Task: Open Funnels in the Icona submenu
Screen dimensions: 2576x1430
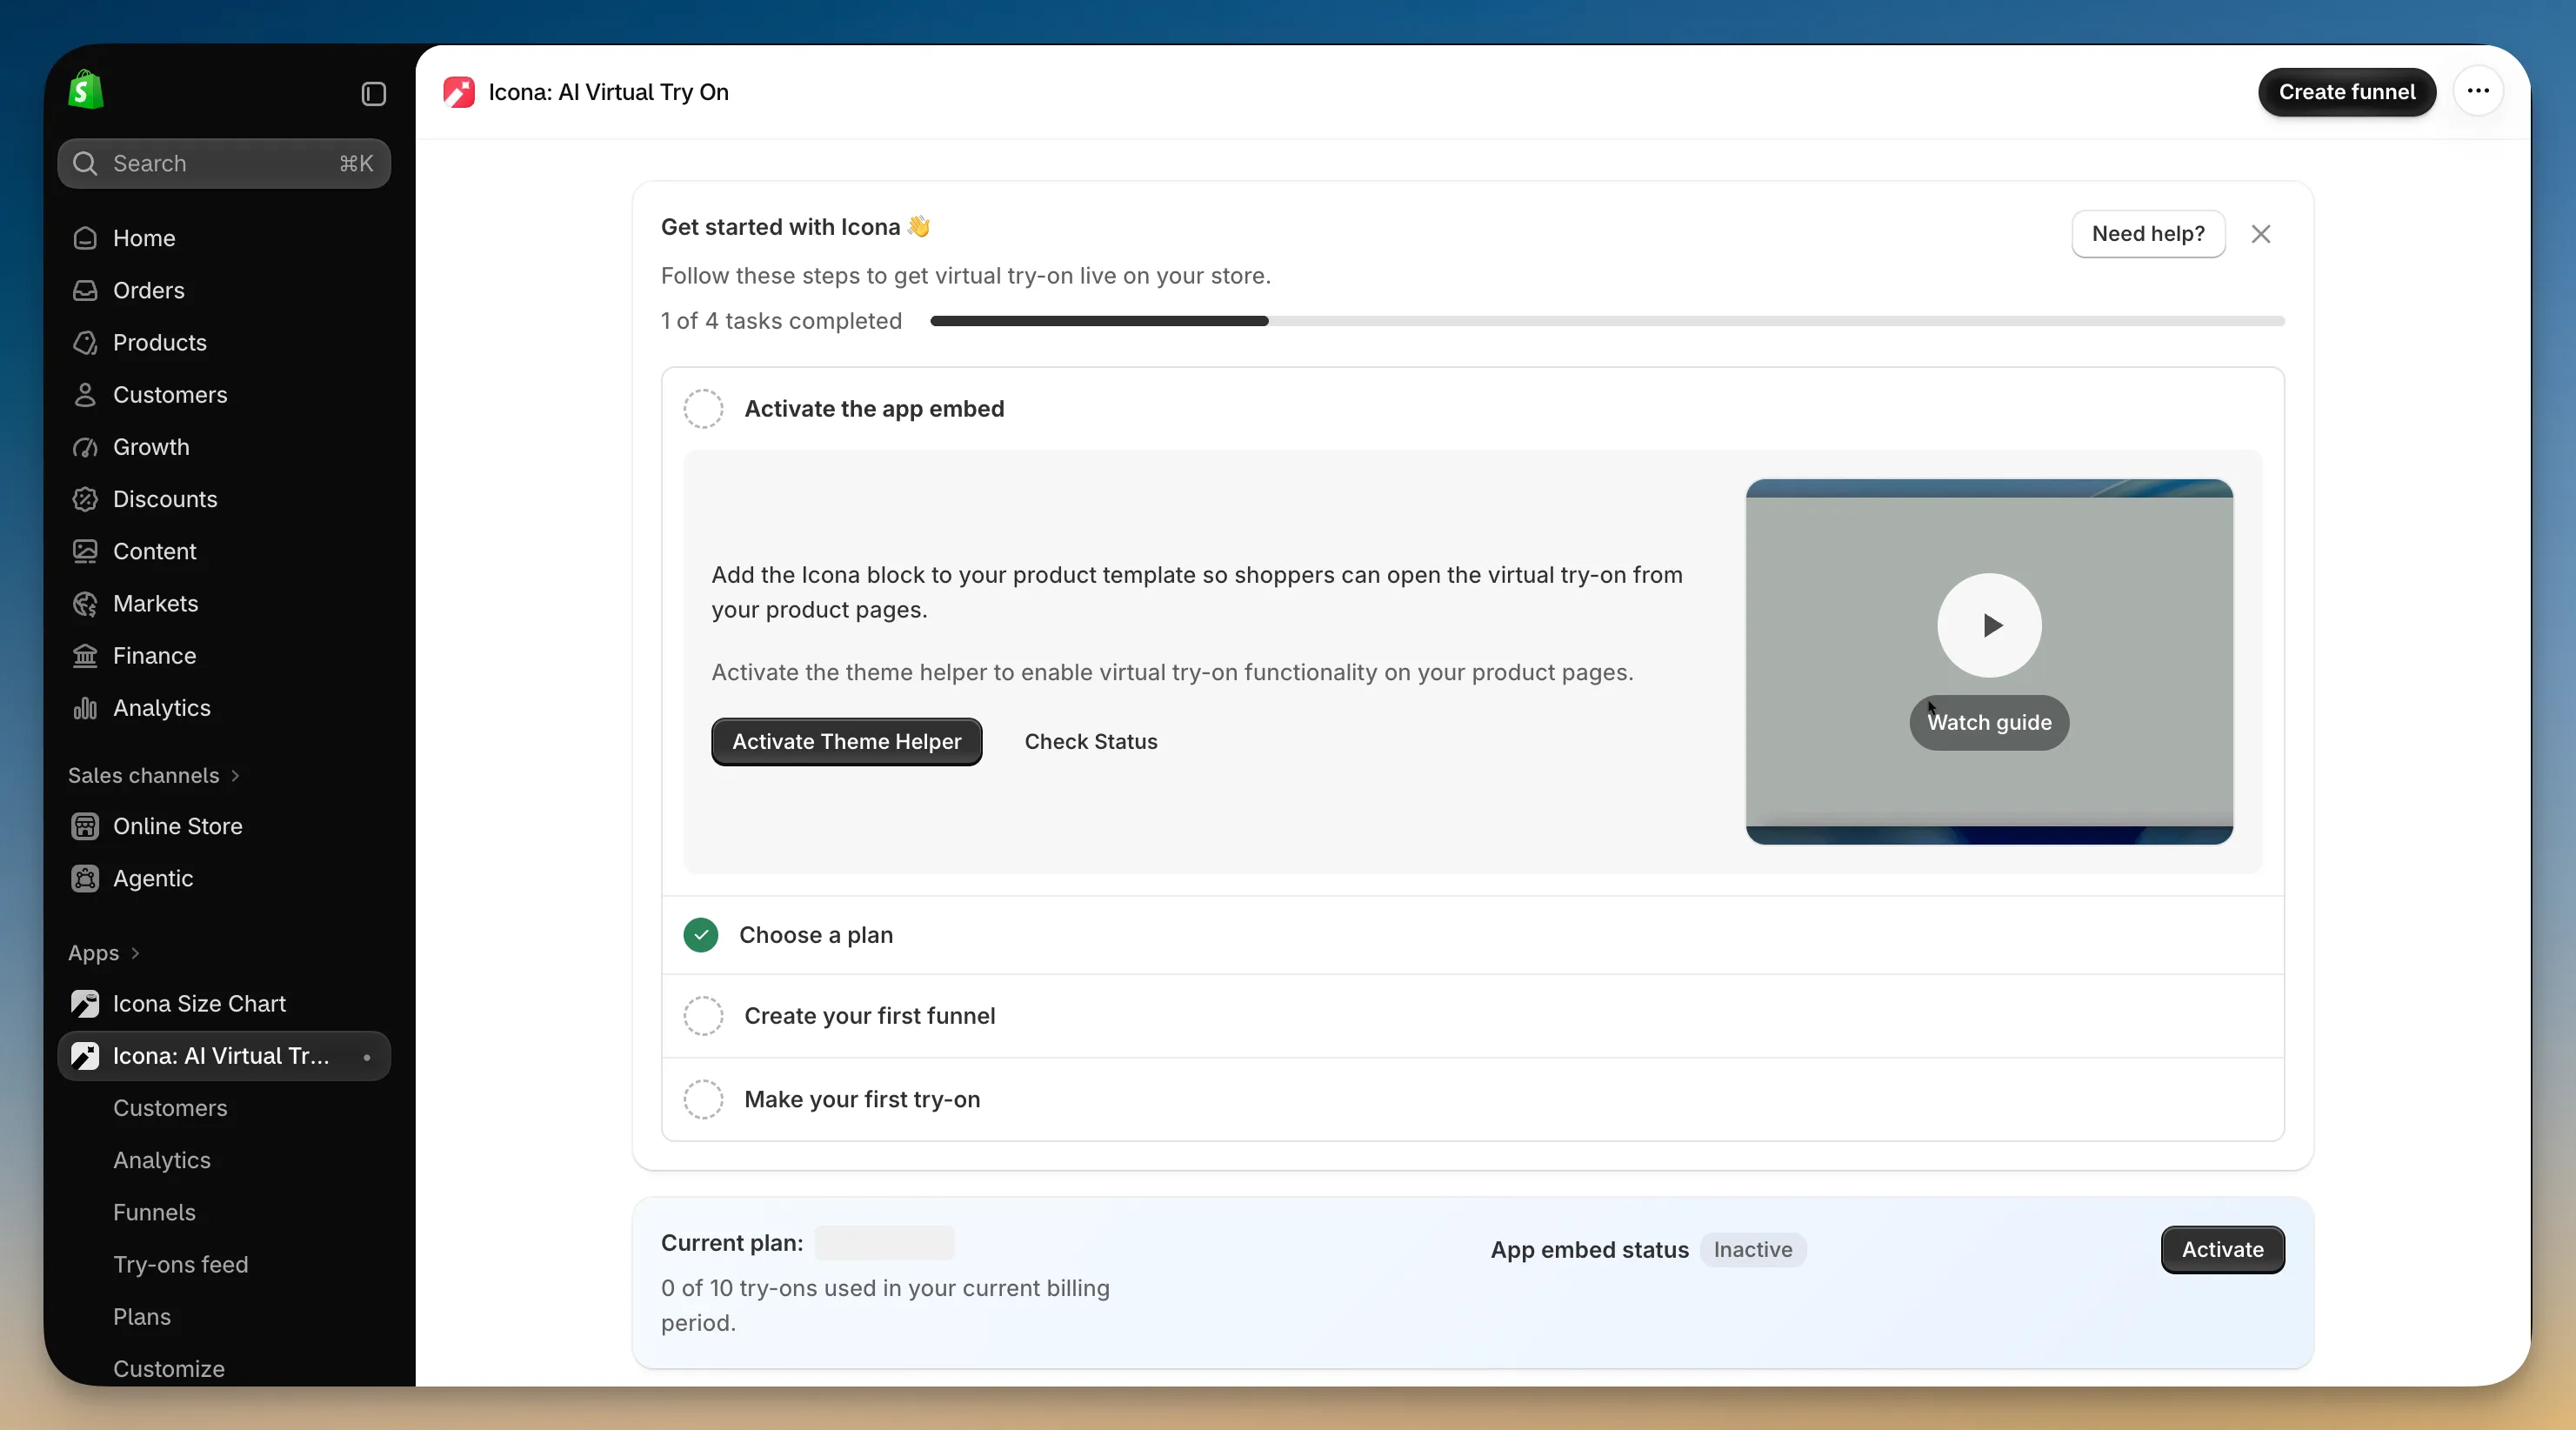Action: point(154,1212)
